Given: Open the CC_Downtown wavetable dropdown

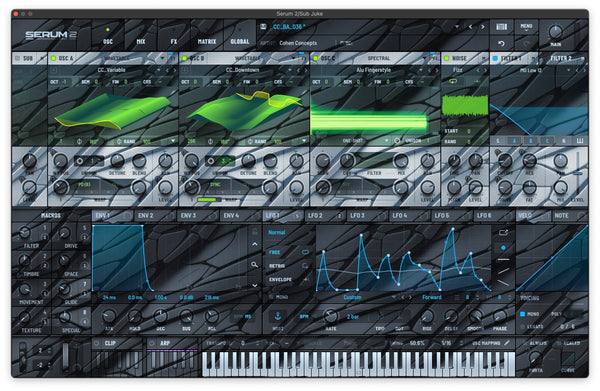Looking at the screenshot, I should 290,70.
